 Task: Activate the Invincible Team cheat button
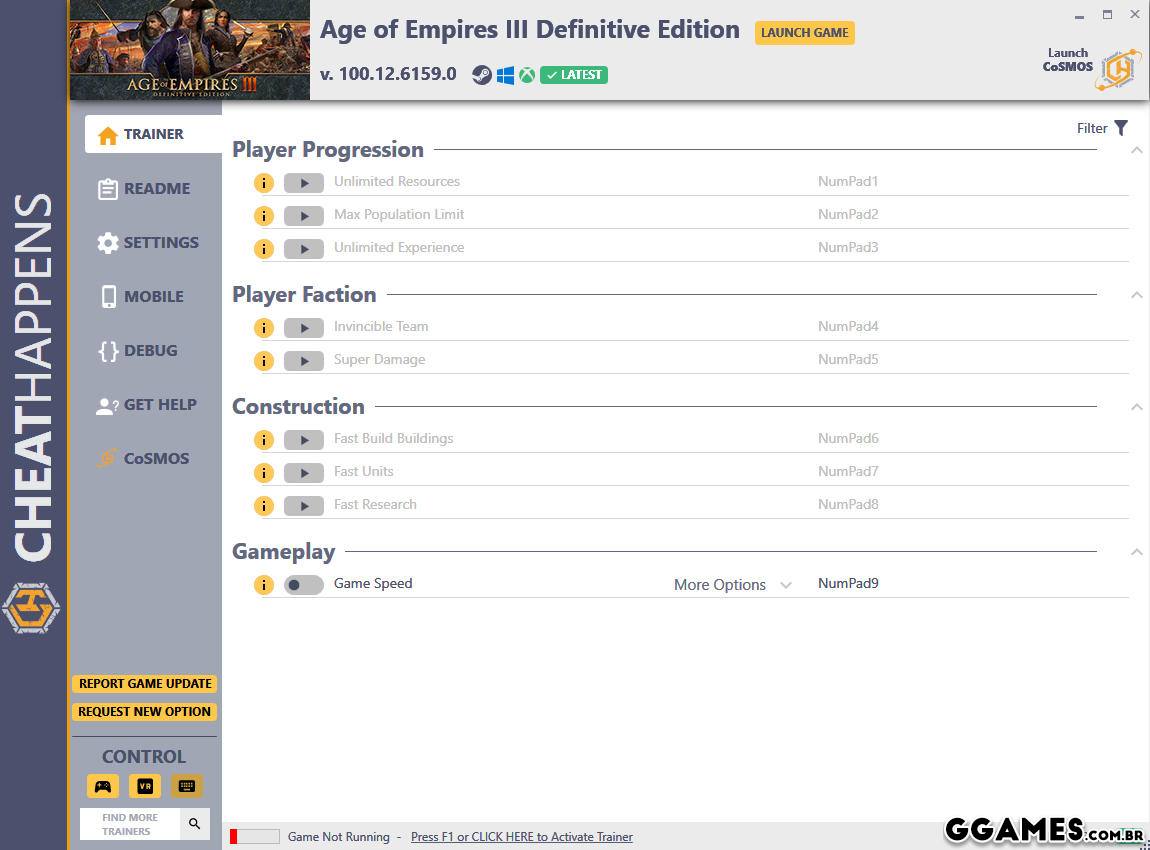pos(303,328)
